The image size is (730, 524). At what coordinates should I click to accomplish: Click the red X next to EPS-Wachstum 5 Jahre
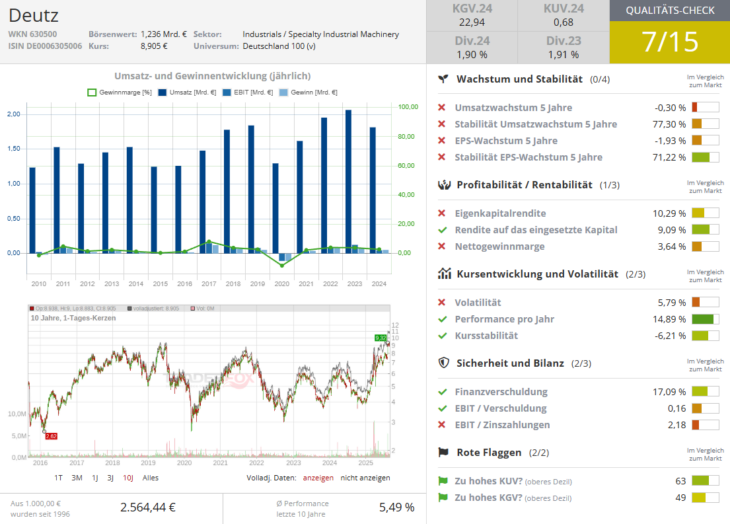click(x=442, y=141)
